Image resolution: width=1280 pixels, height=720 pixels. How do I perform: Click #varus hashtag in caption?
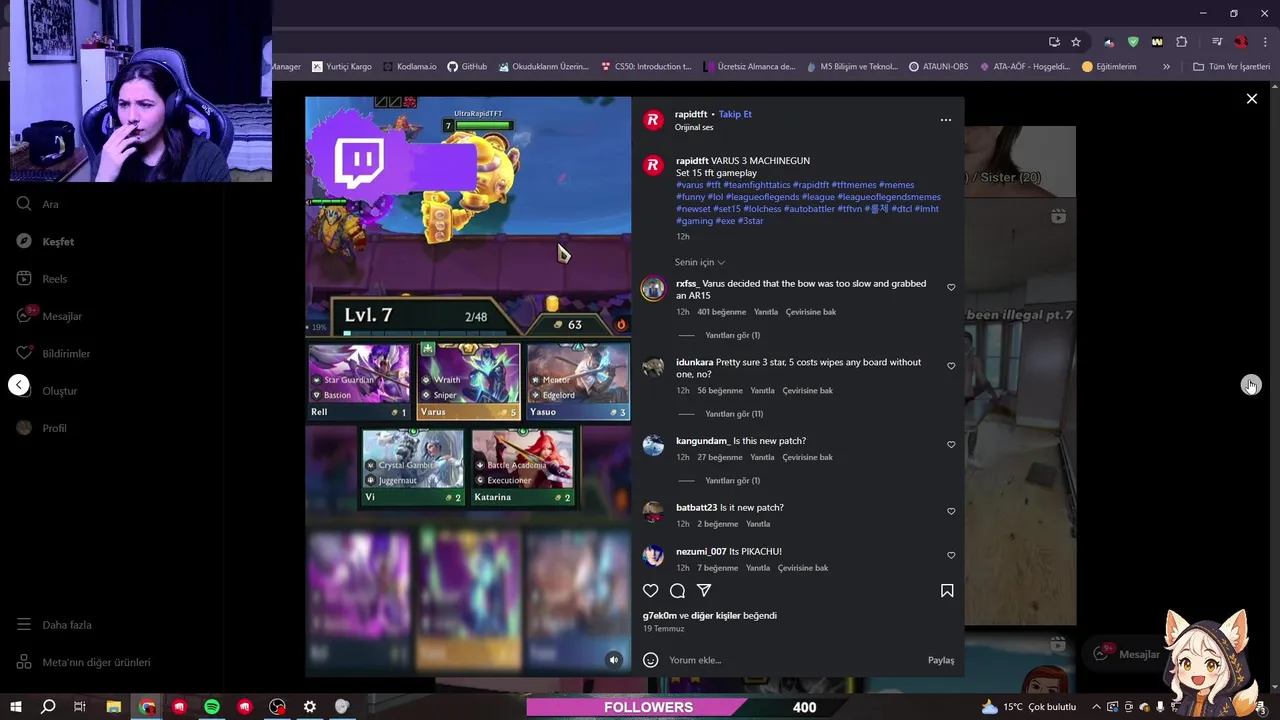(690, 185)
